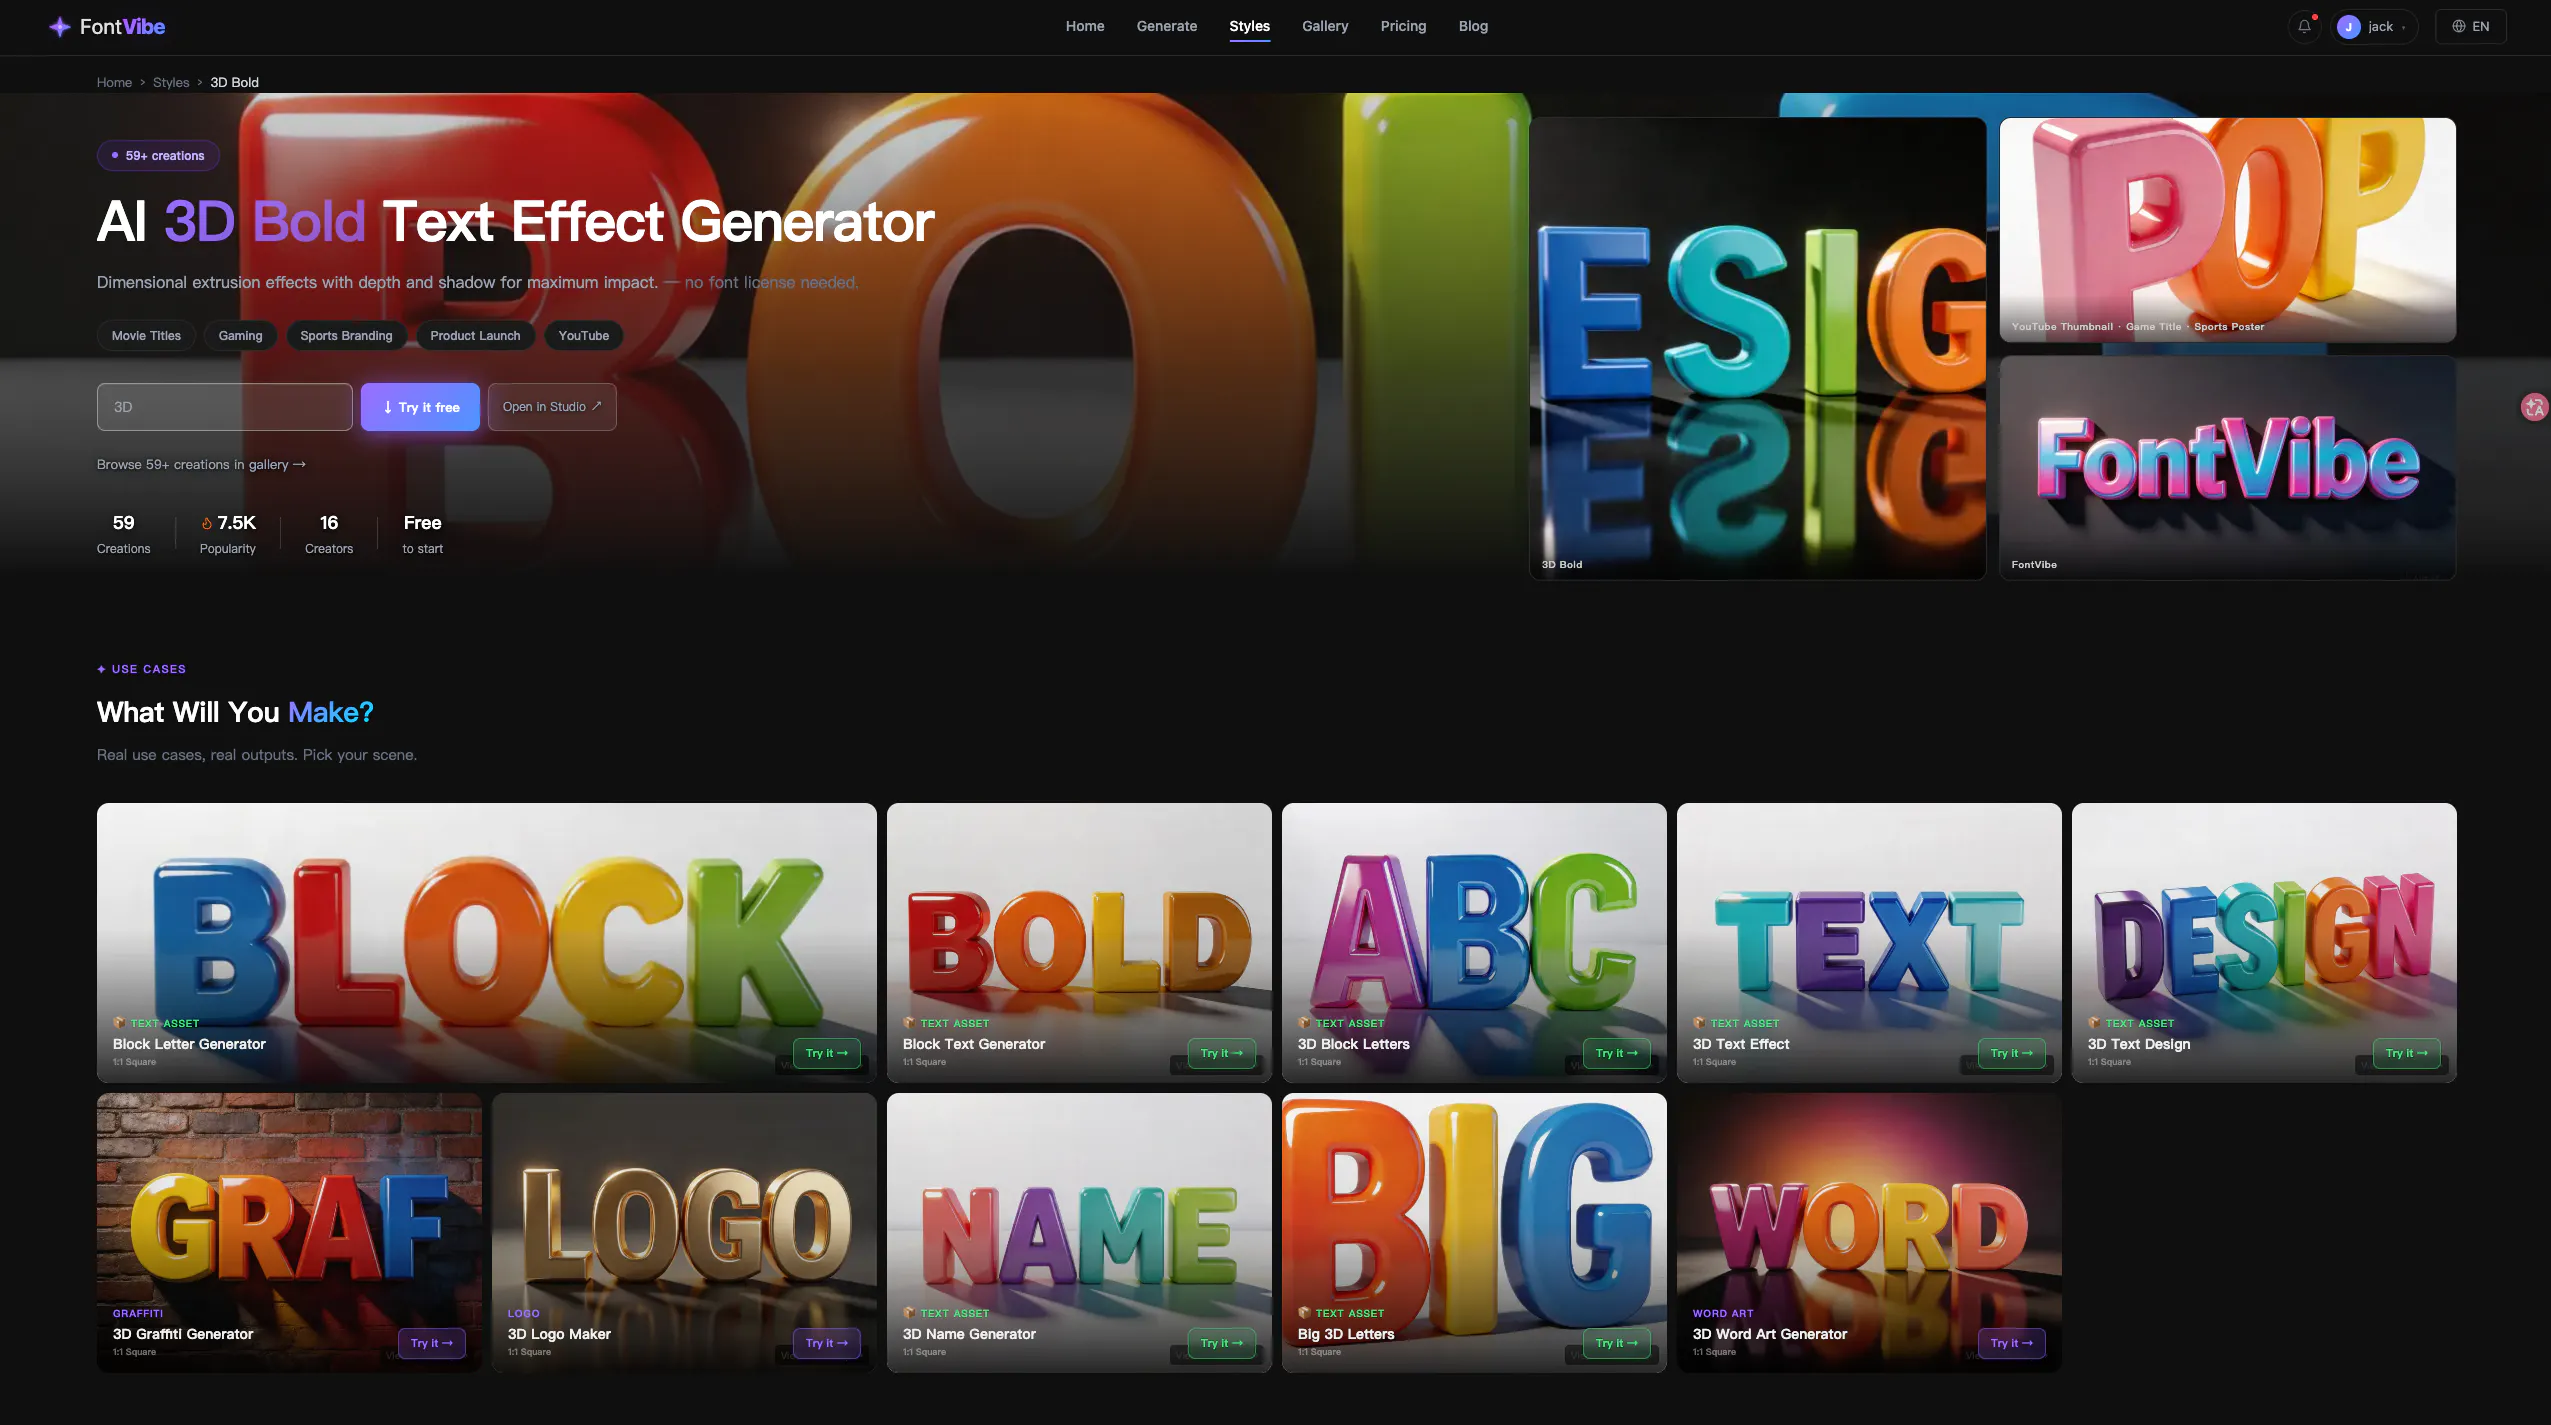Click Try it on 3D Text Design
The image size is (2551, 1425).
tap(2406, 1053)
